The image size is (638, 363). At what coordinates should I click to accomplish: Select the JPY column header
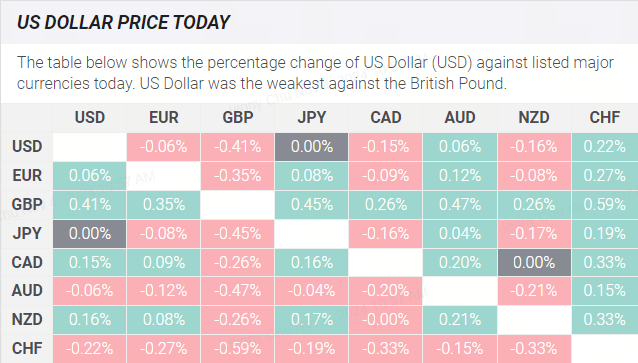pyautogui.click(x=312, y=118)
